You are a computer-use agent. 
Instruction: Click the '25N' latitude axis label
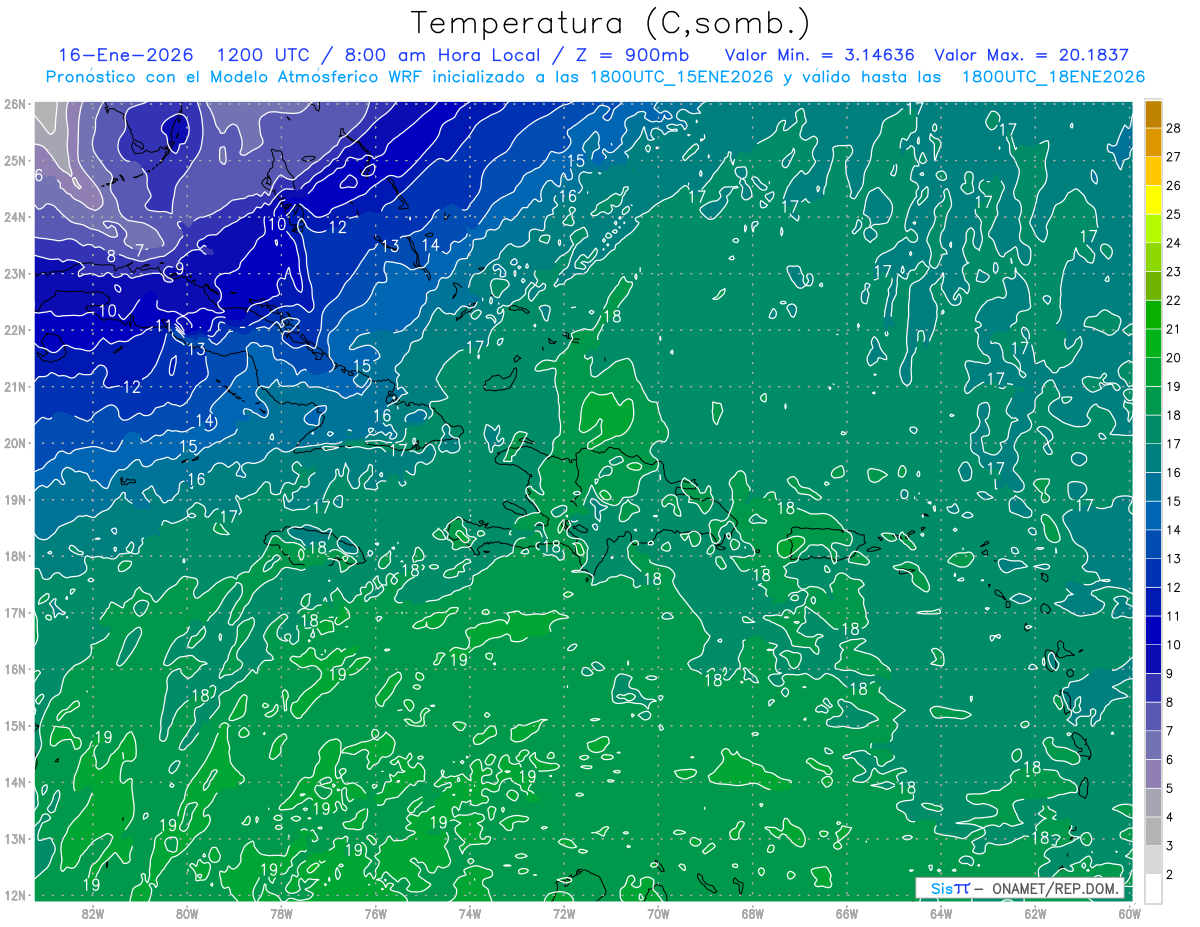[x=14, y=160]
